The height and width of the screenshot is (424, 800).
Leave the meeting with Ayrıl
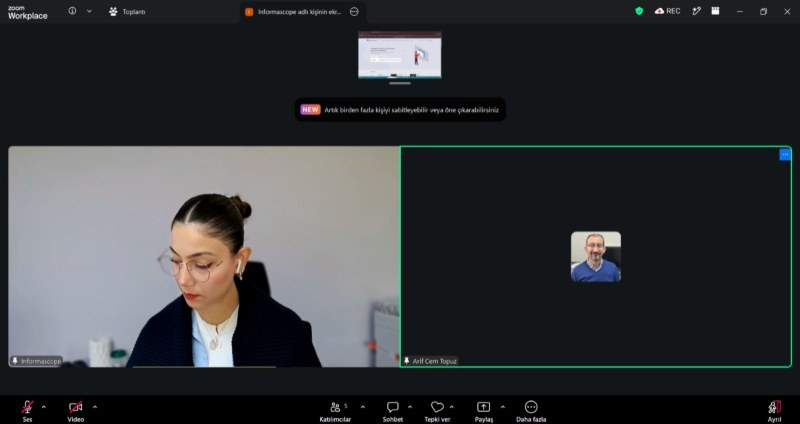tap(774, 411)
